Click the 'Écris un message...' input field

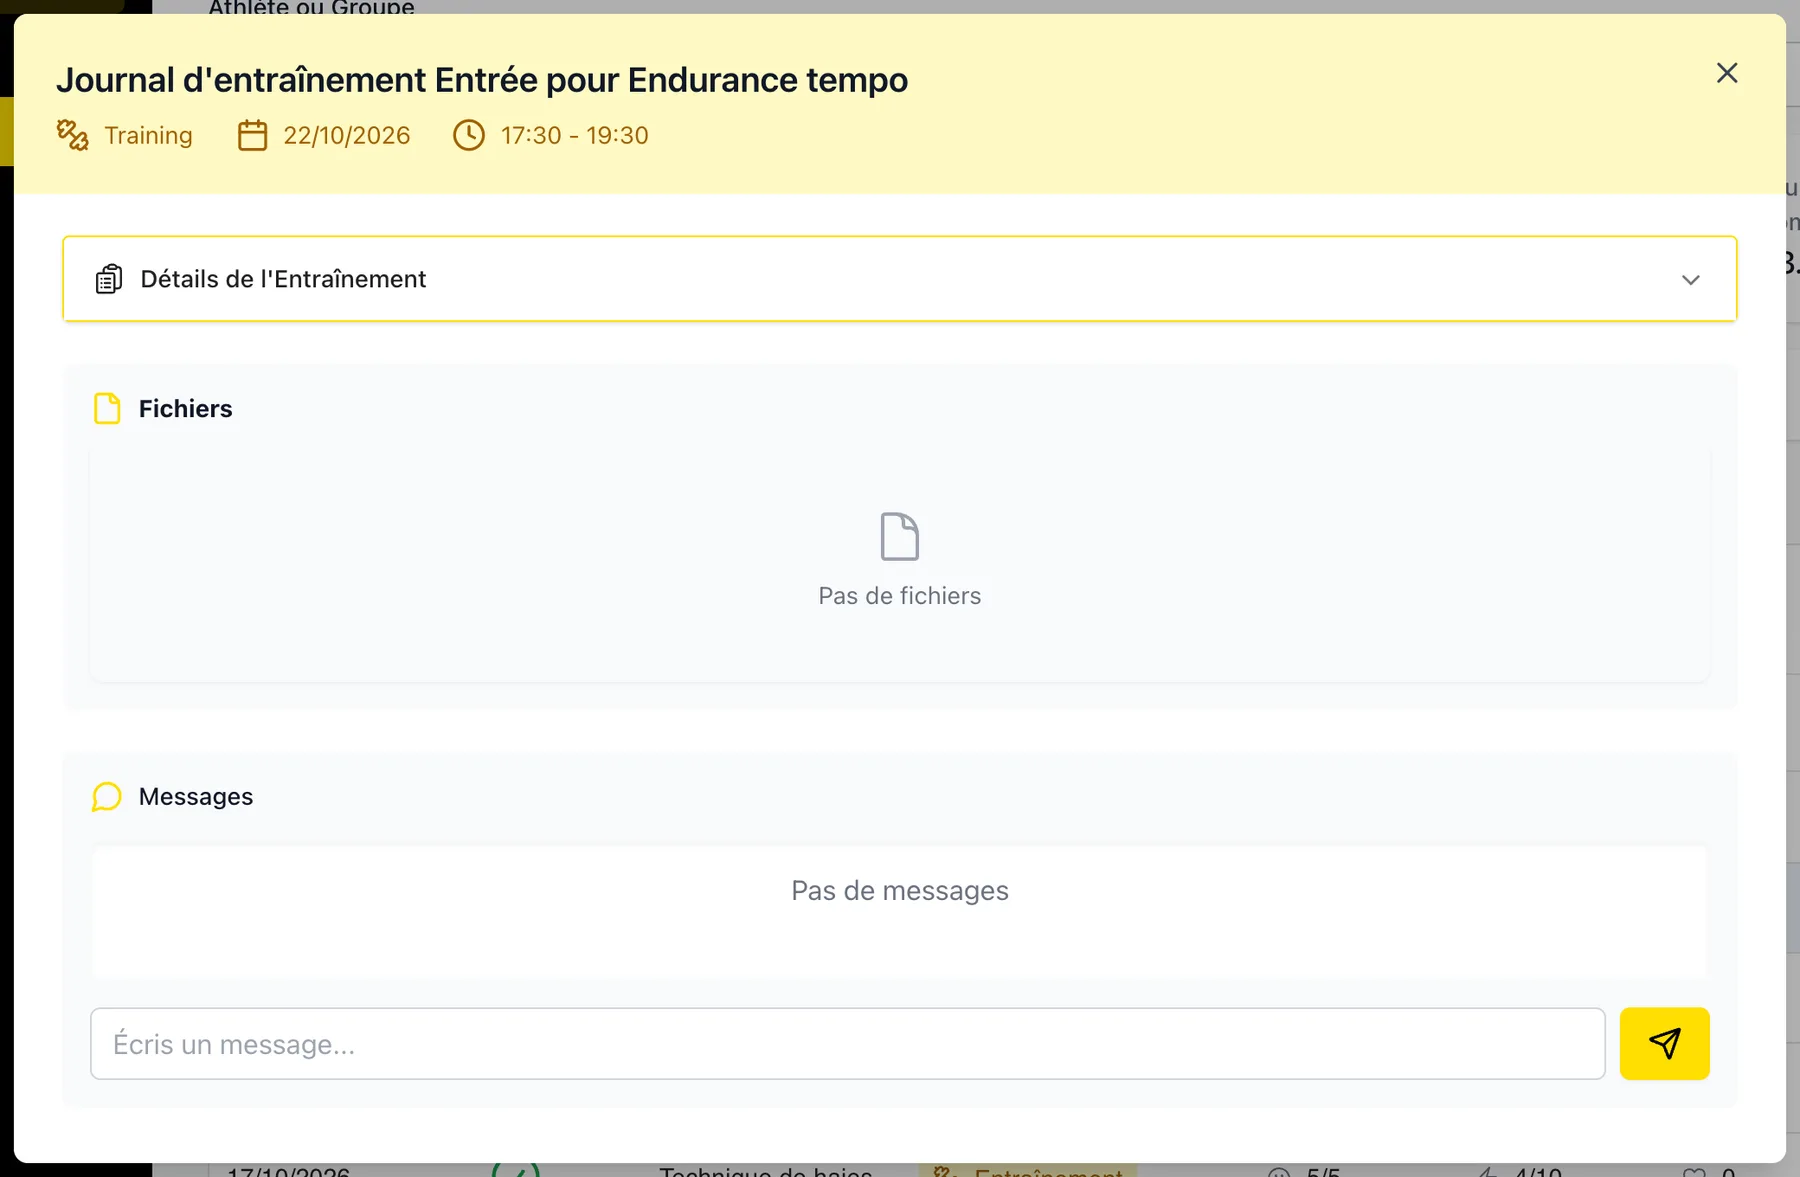coord(848,1044)
